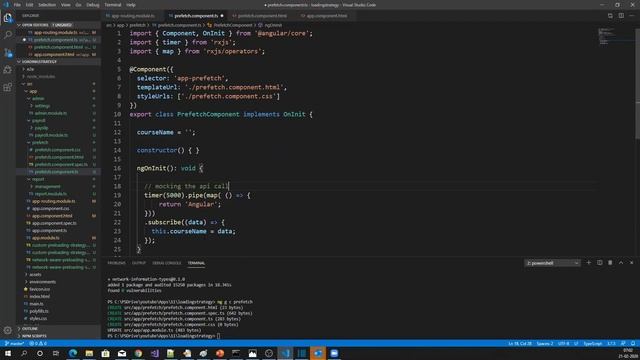Open the Source Control view
The width and height of the screenshot is (640, 360).
tap(8, 53)
